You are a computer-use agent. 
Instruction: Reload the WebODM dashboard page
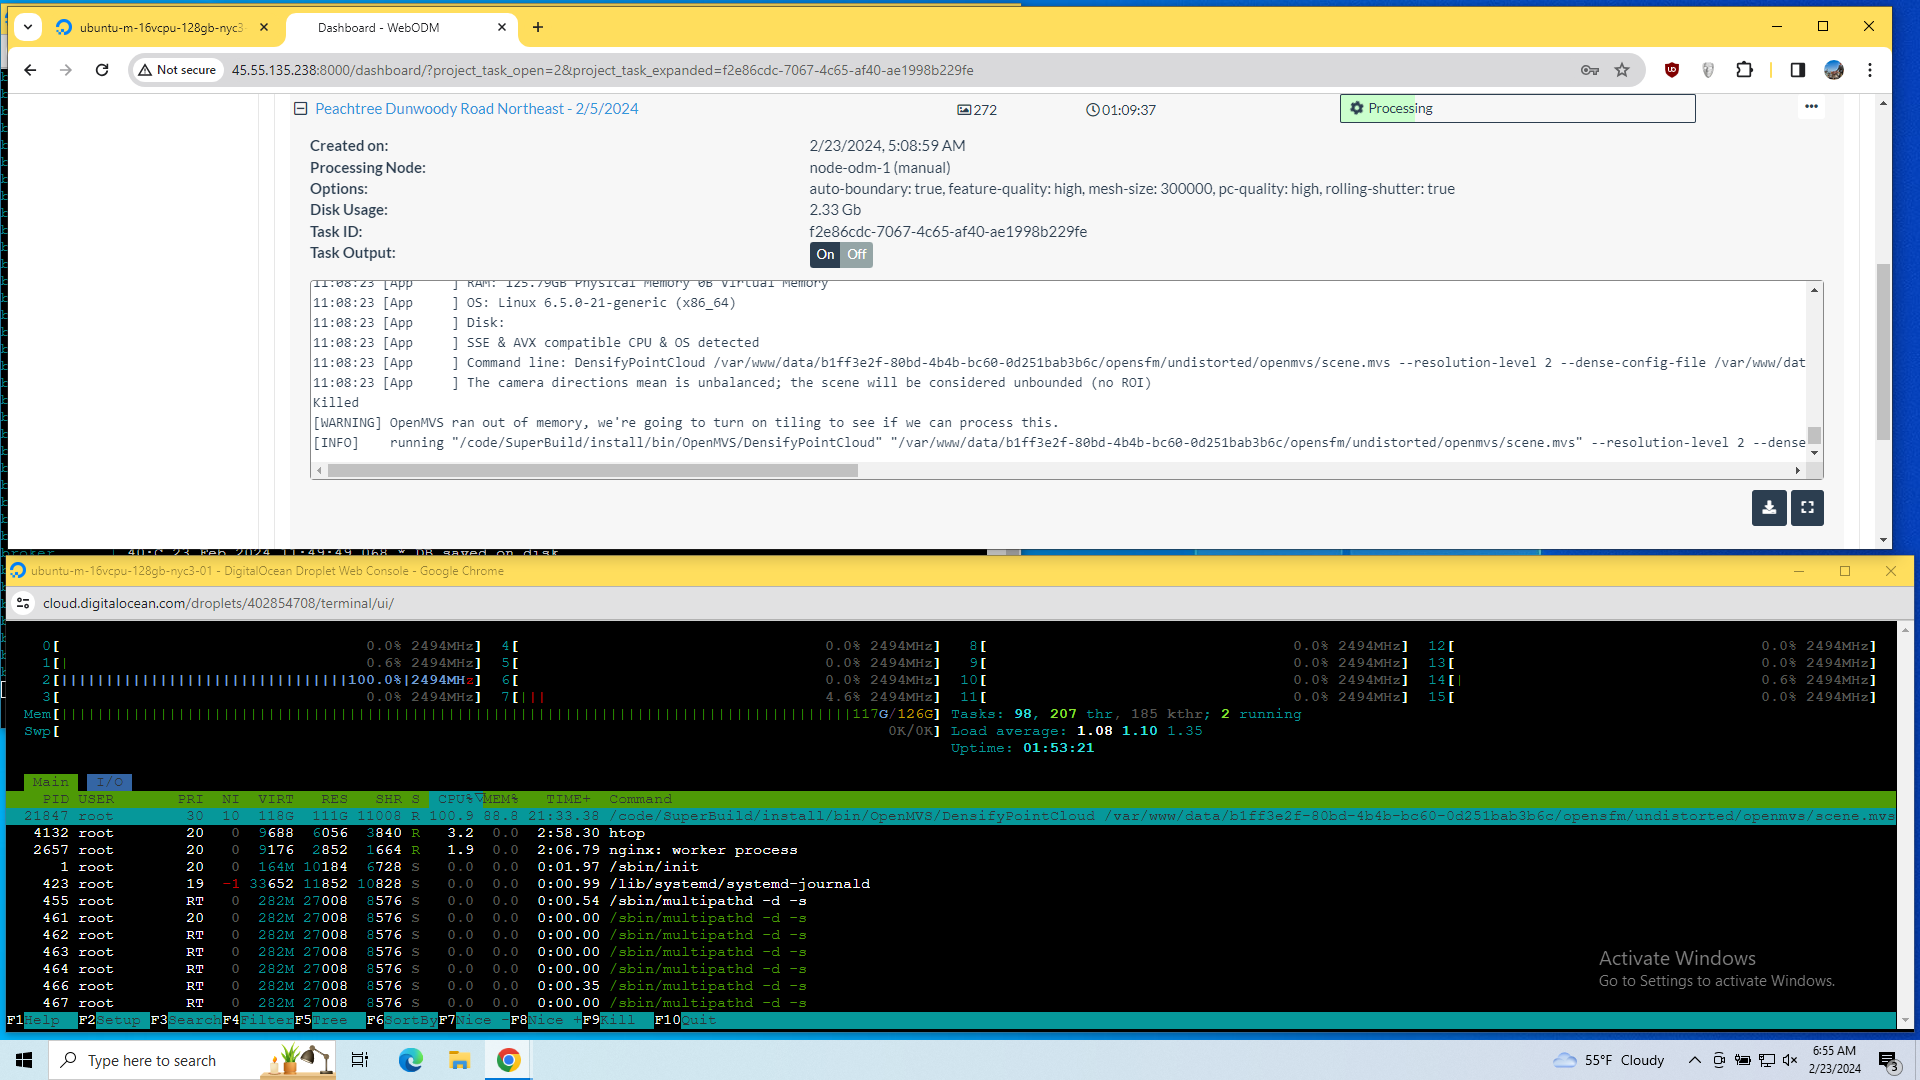click(102, 70)
